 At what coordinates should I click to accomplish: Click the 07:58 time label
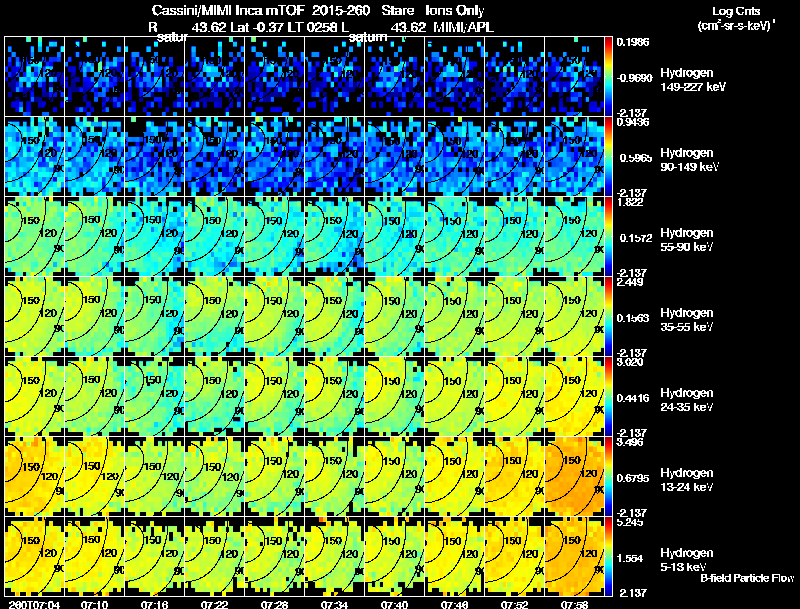pyautogui.click(x=574, y=604)
